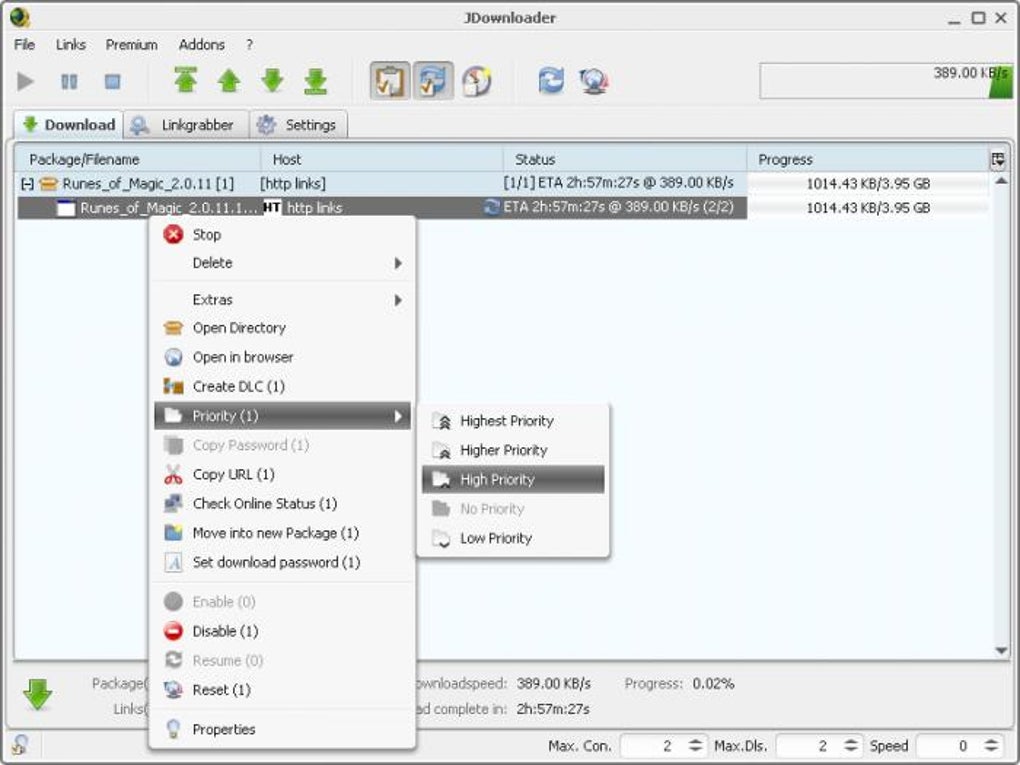Sort by Package/Filename column header
1020x765 pixels.
click(138, 159)
